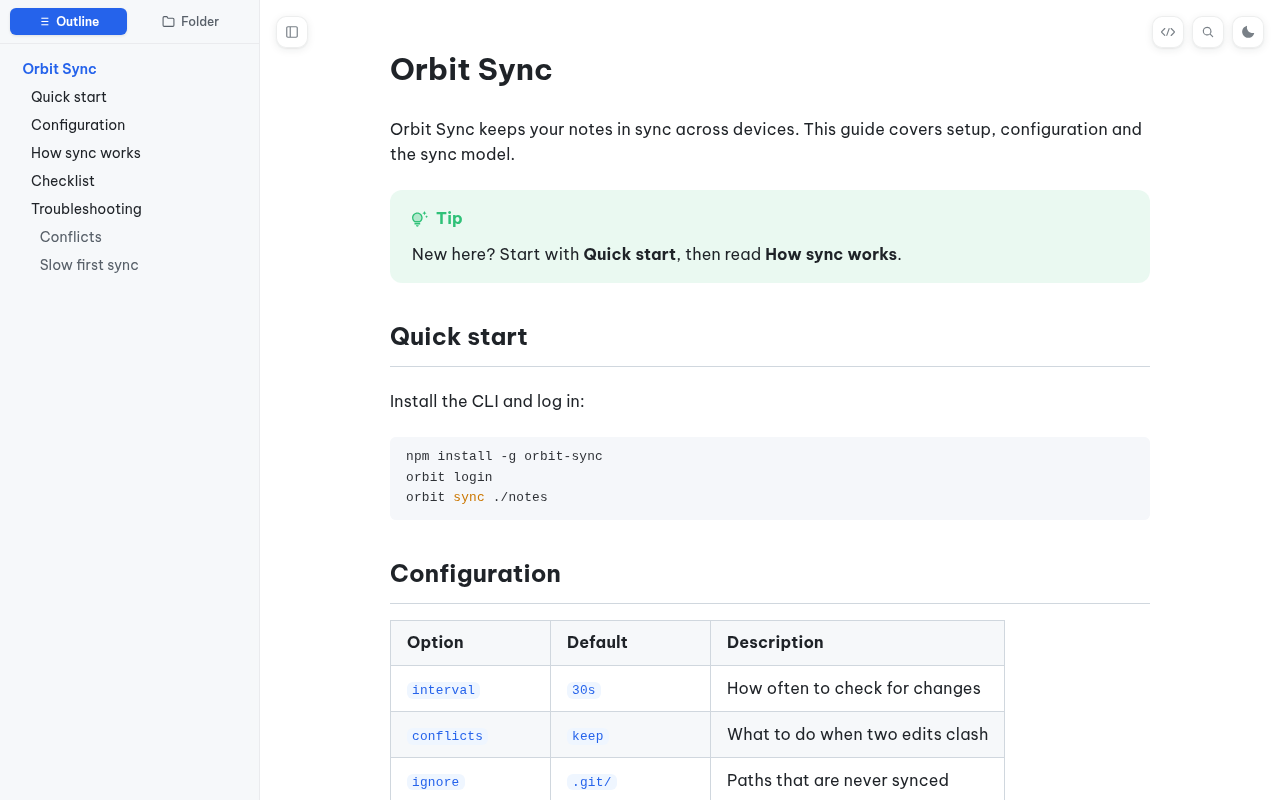Image resolution: width=1280 pixels, height=800 pixels.
Task: Go to Orbit Sync in outline
Action: coord(60,69)
